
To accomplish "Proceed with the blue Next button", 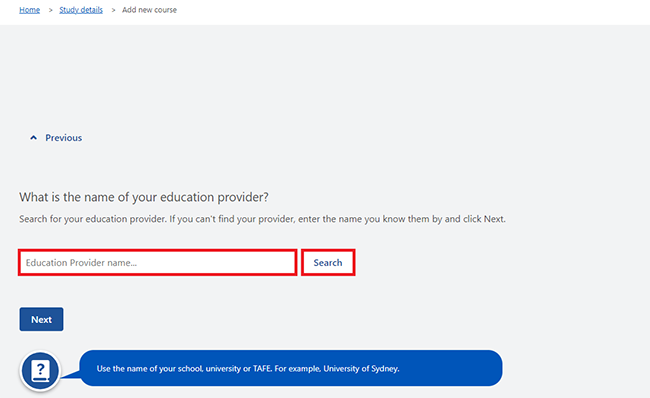I will pyautogui.click(x=41, y=319).
